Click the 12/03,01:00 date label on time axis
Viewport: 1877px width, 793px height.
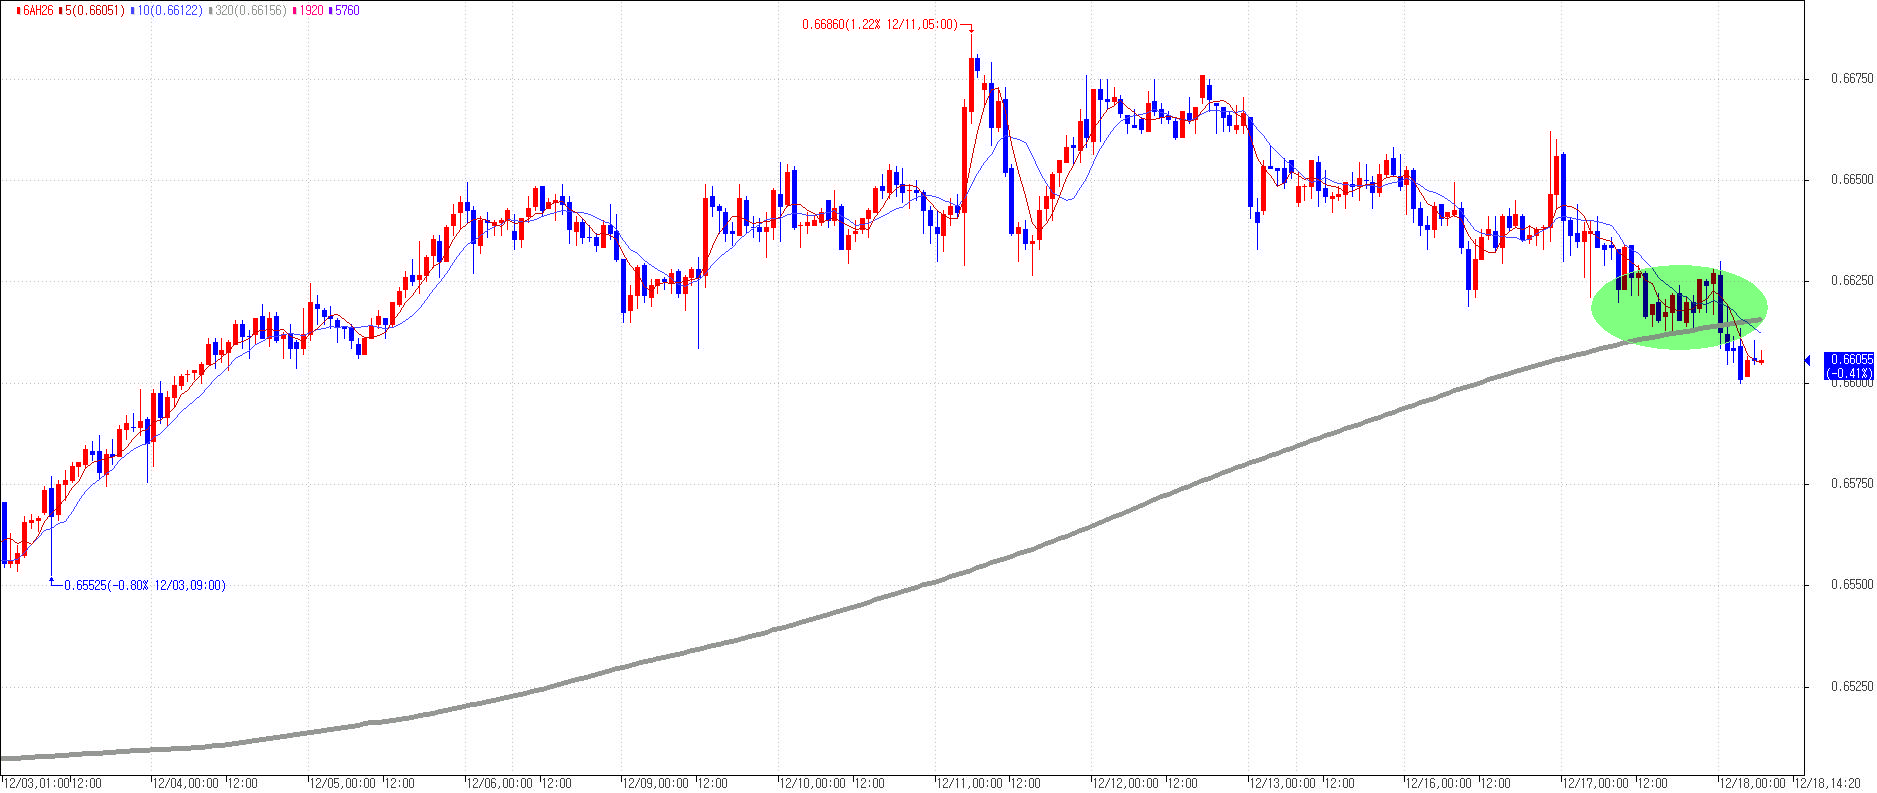click(35, 784)
